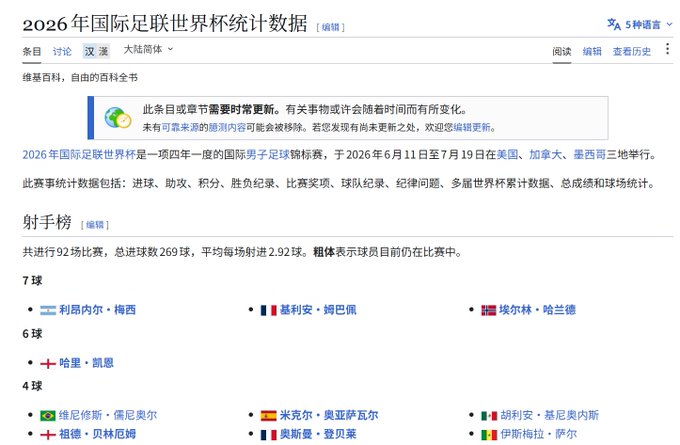Click the Mexico flag next to 基尼奥内斯
Viewport: 680px width, 445px height.
pyautogui.click(x=489, y=416)
